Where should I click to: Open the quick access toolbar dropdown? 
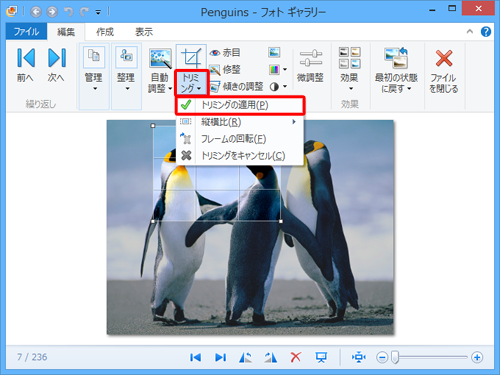point(98,13)
